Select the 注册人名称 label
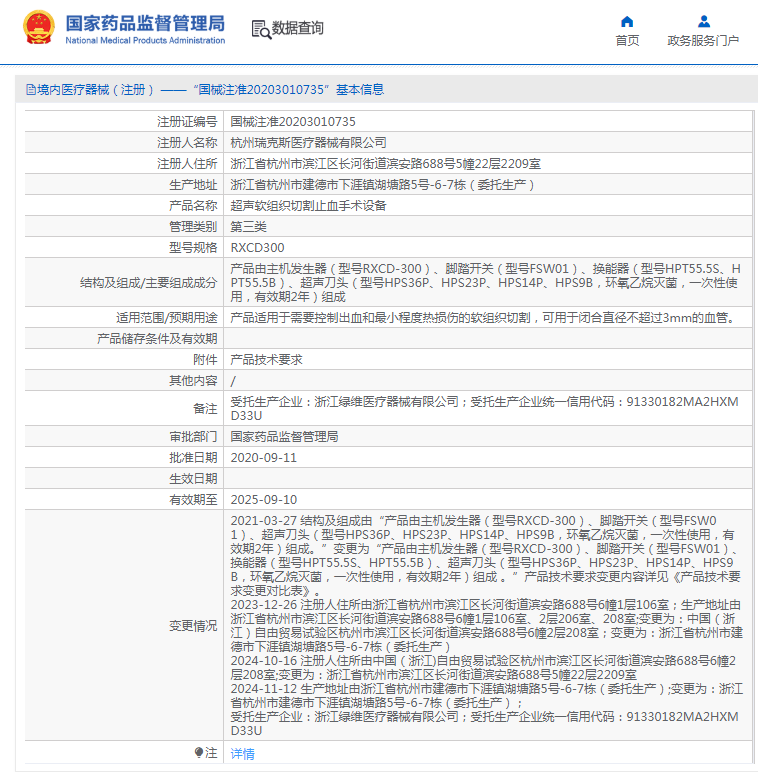758x772 pixels. (x=187, y=143)
